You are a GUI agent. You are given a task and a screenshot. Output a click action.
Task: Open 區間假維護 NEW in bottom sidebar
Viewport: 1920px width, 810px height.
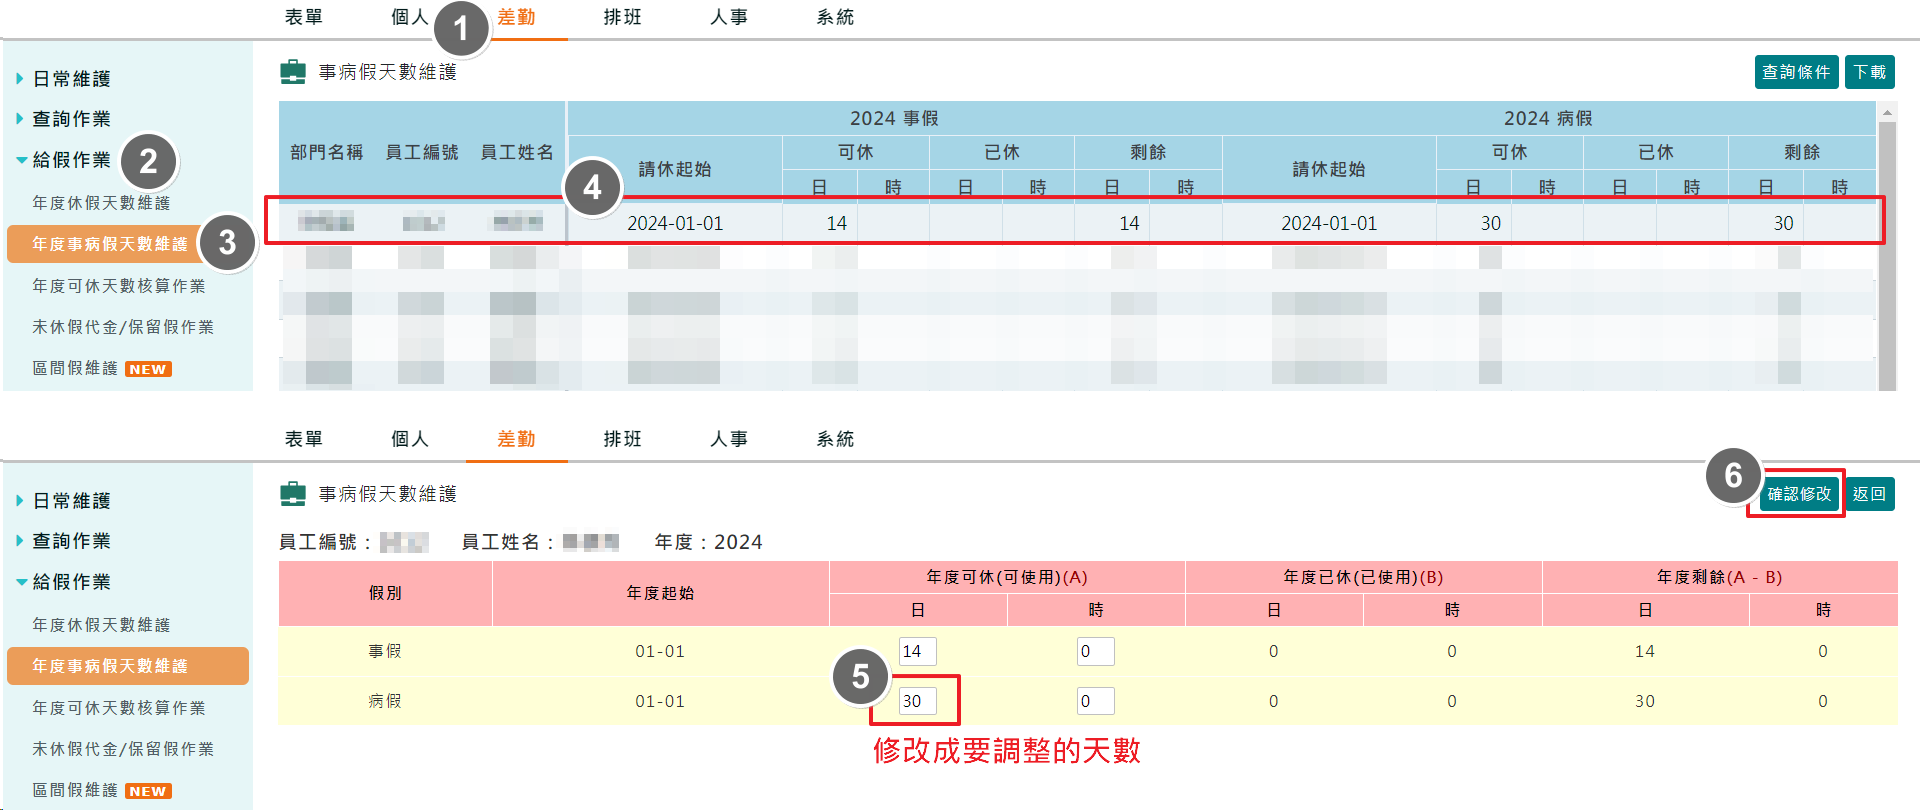tap(102, 790)
